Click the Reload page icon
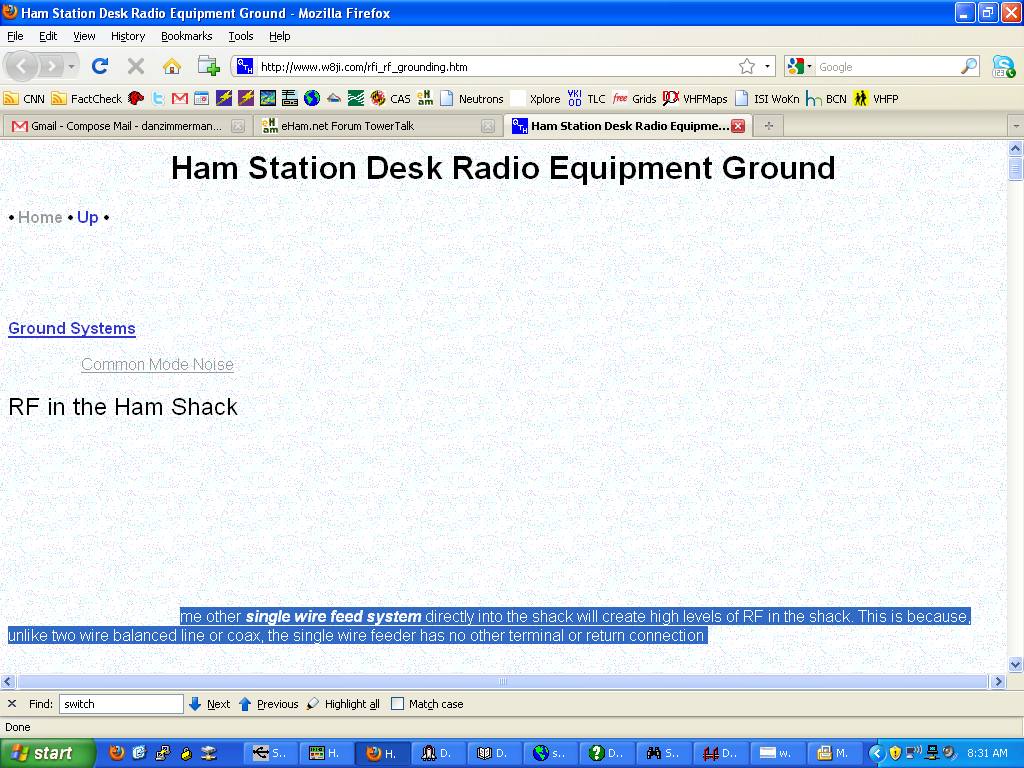The width and height of the screenshot is (1024, 768). tap(99, 66)
